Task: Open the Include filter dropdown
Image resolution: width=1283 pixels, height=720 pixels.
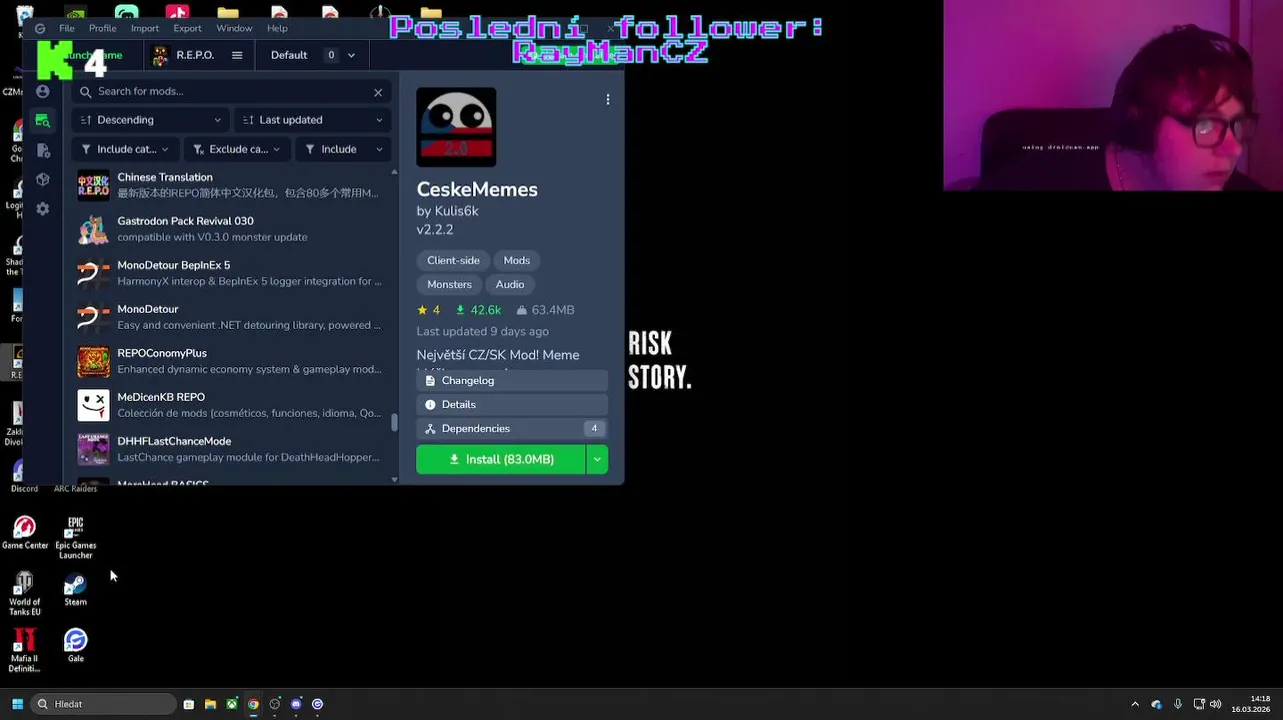Action: click(343, 149)
